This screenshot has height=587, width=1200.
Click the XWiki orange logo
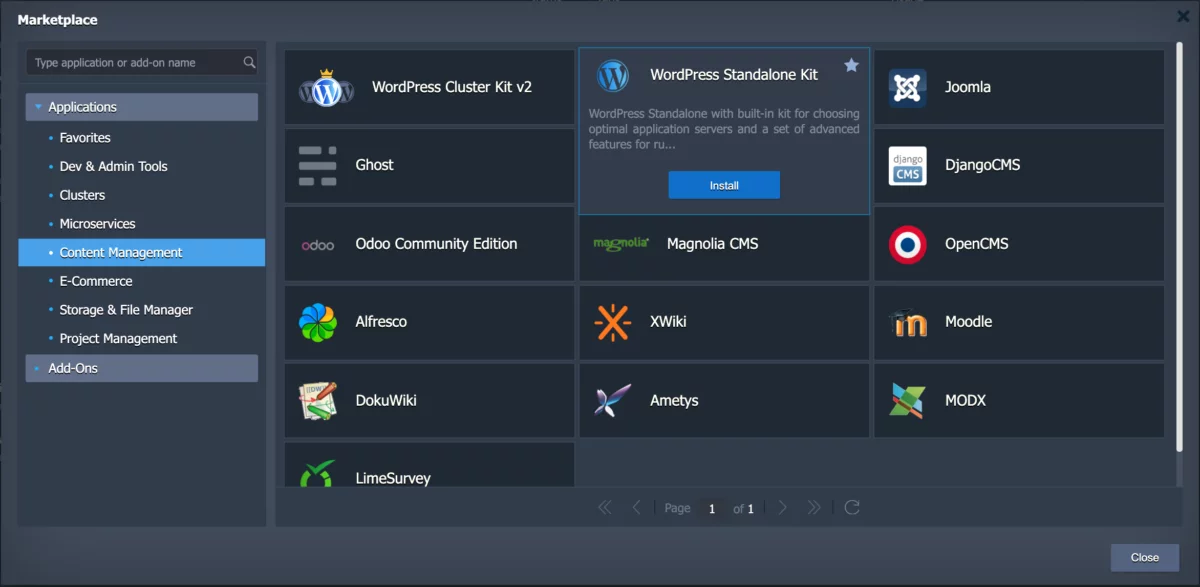point(612,322)
